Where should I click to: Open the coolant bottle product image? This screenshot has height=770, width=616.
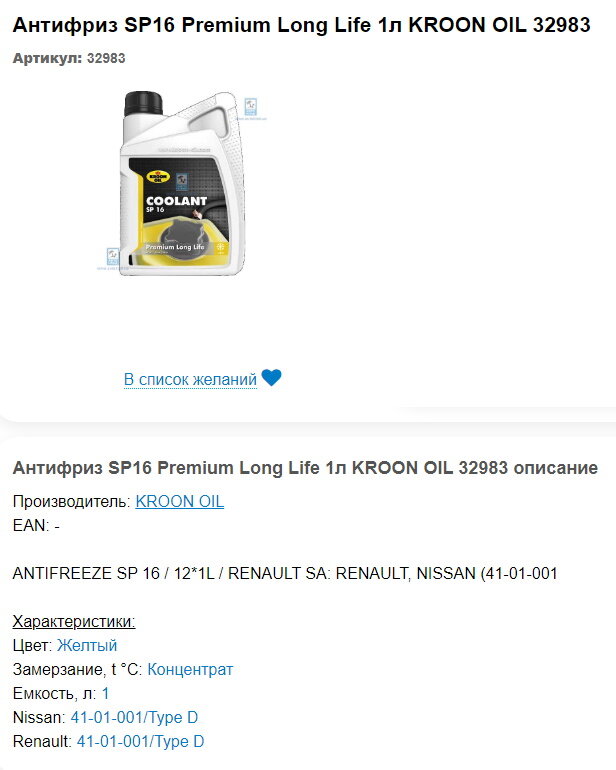point(182,183)
